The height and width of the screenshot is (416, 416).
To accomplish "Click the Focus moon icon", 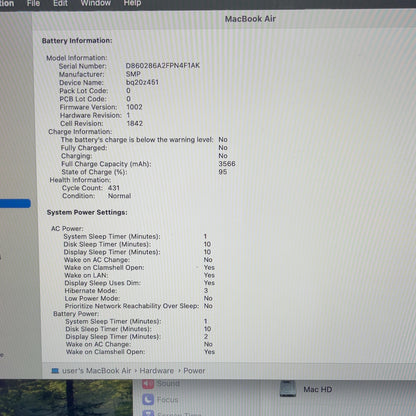I will click(x=148, y=399).
